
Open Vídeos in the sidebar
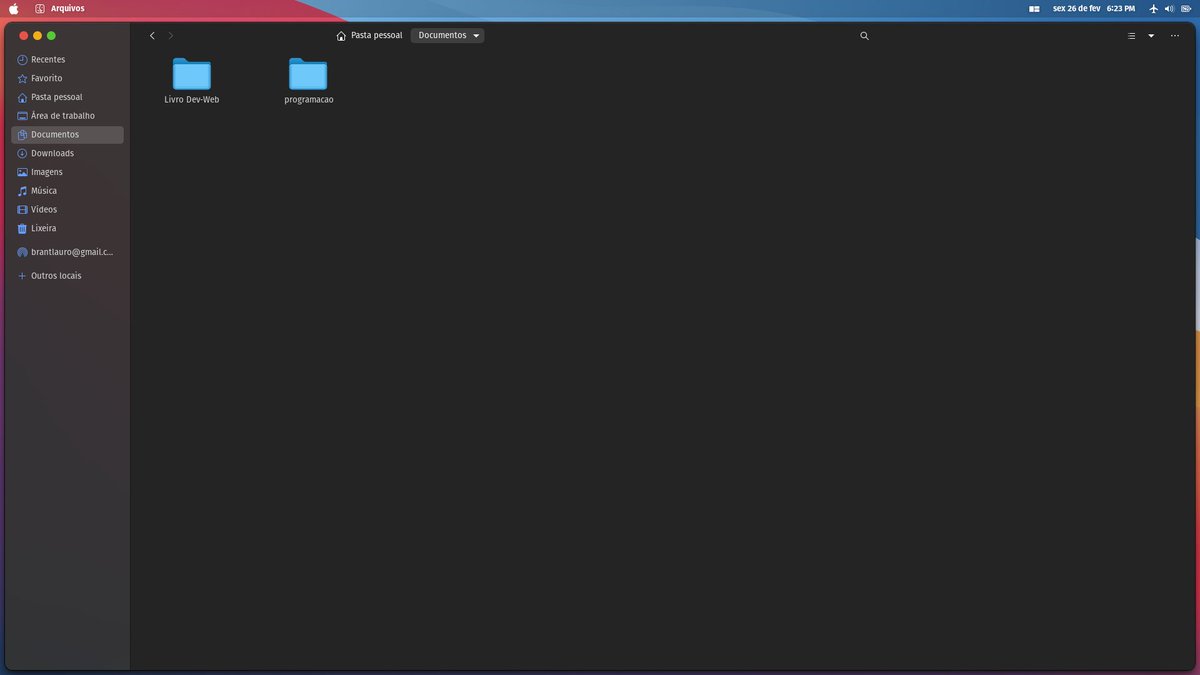click(x=67, y=210)
